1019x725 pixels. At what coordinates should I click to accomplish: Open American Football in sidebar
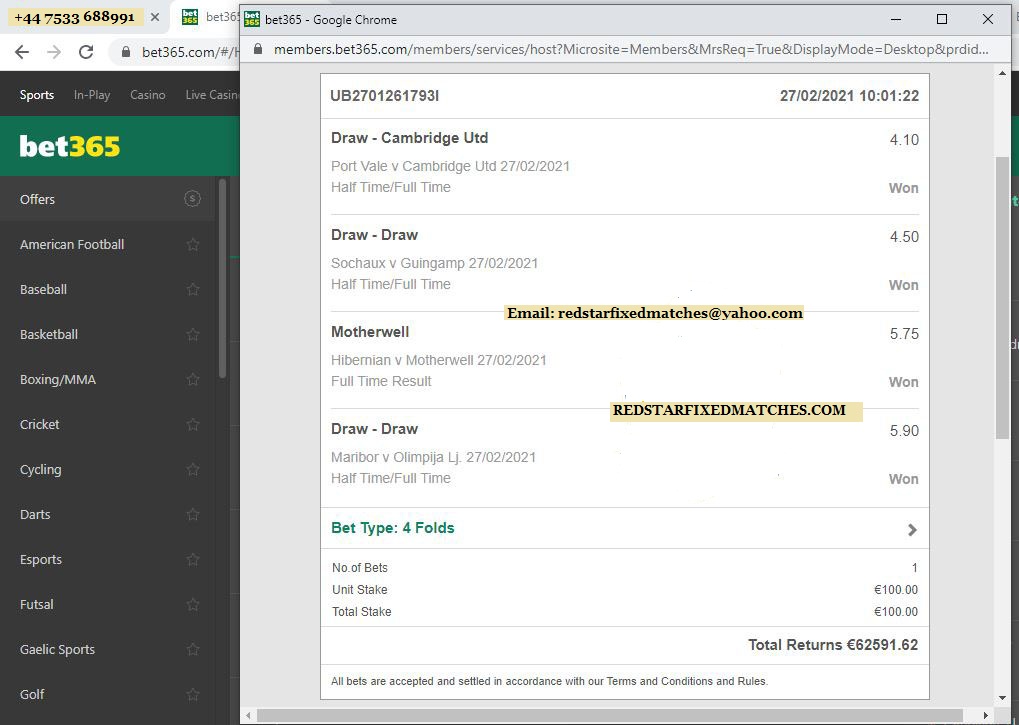pos(107,244)
